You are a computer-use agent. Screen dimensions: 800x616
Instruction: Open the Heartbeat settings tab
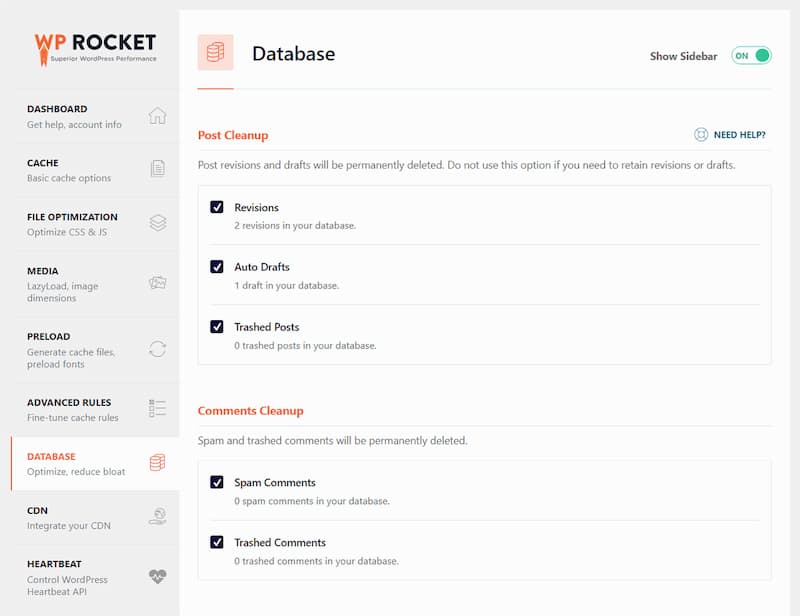95,577
